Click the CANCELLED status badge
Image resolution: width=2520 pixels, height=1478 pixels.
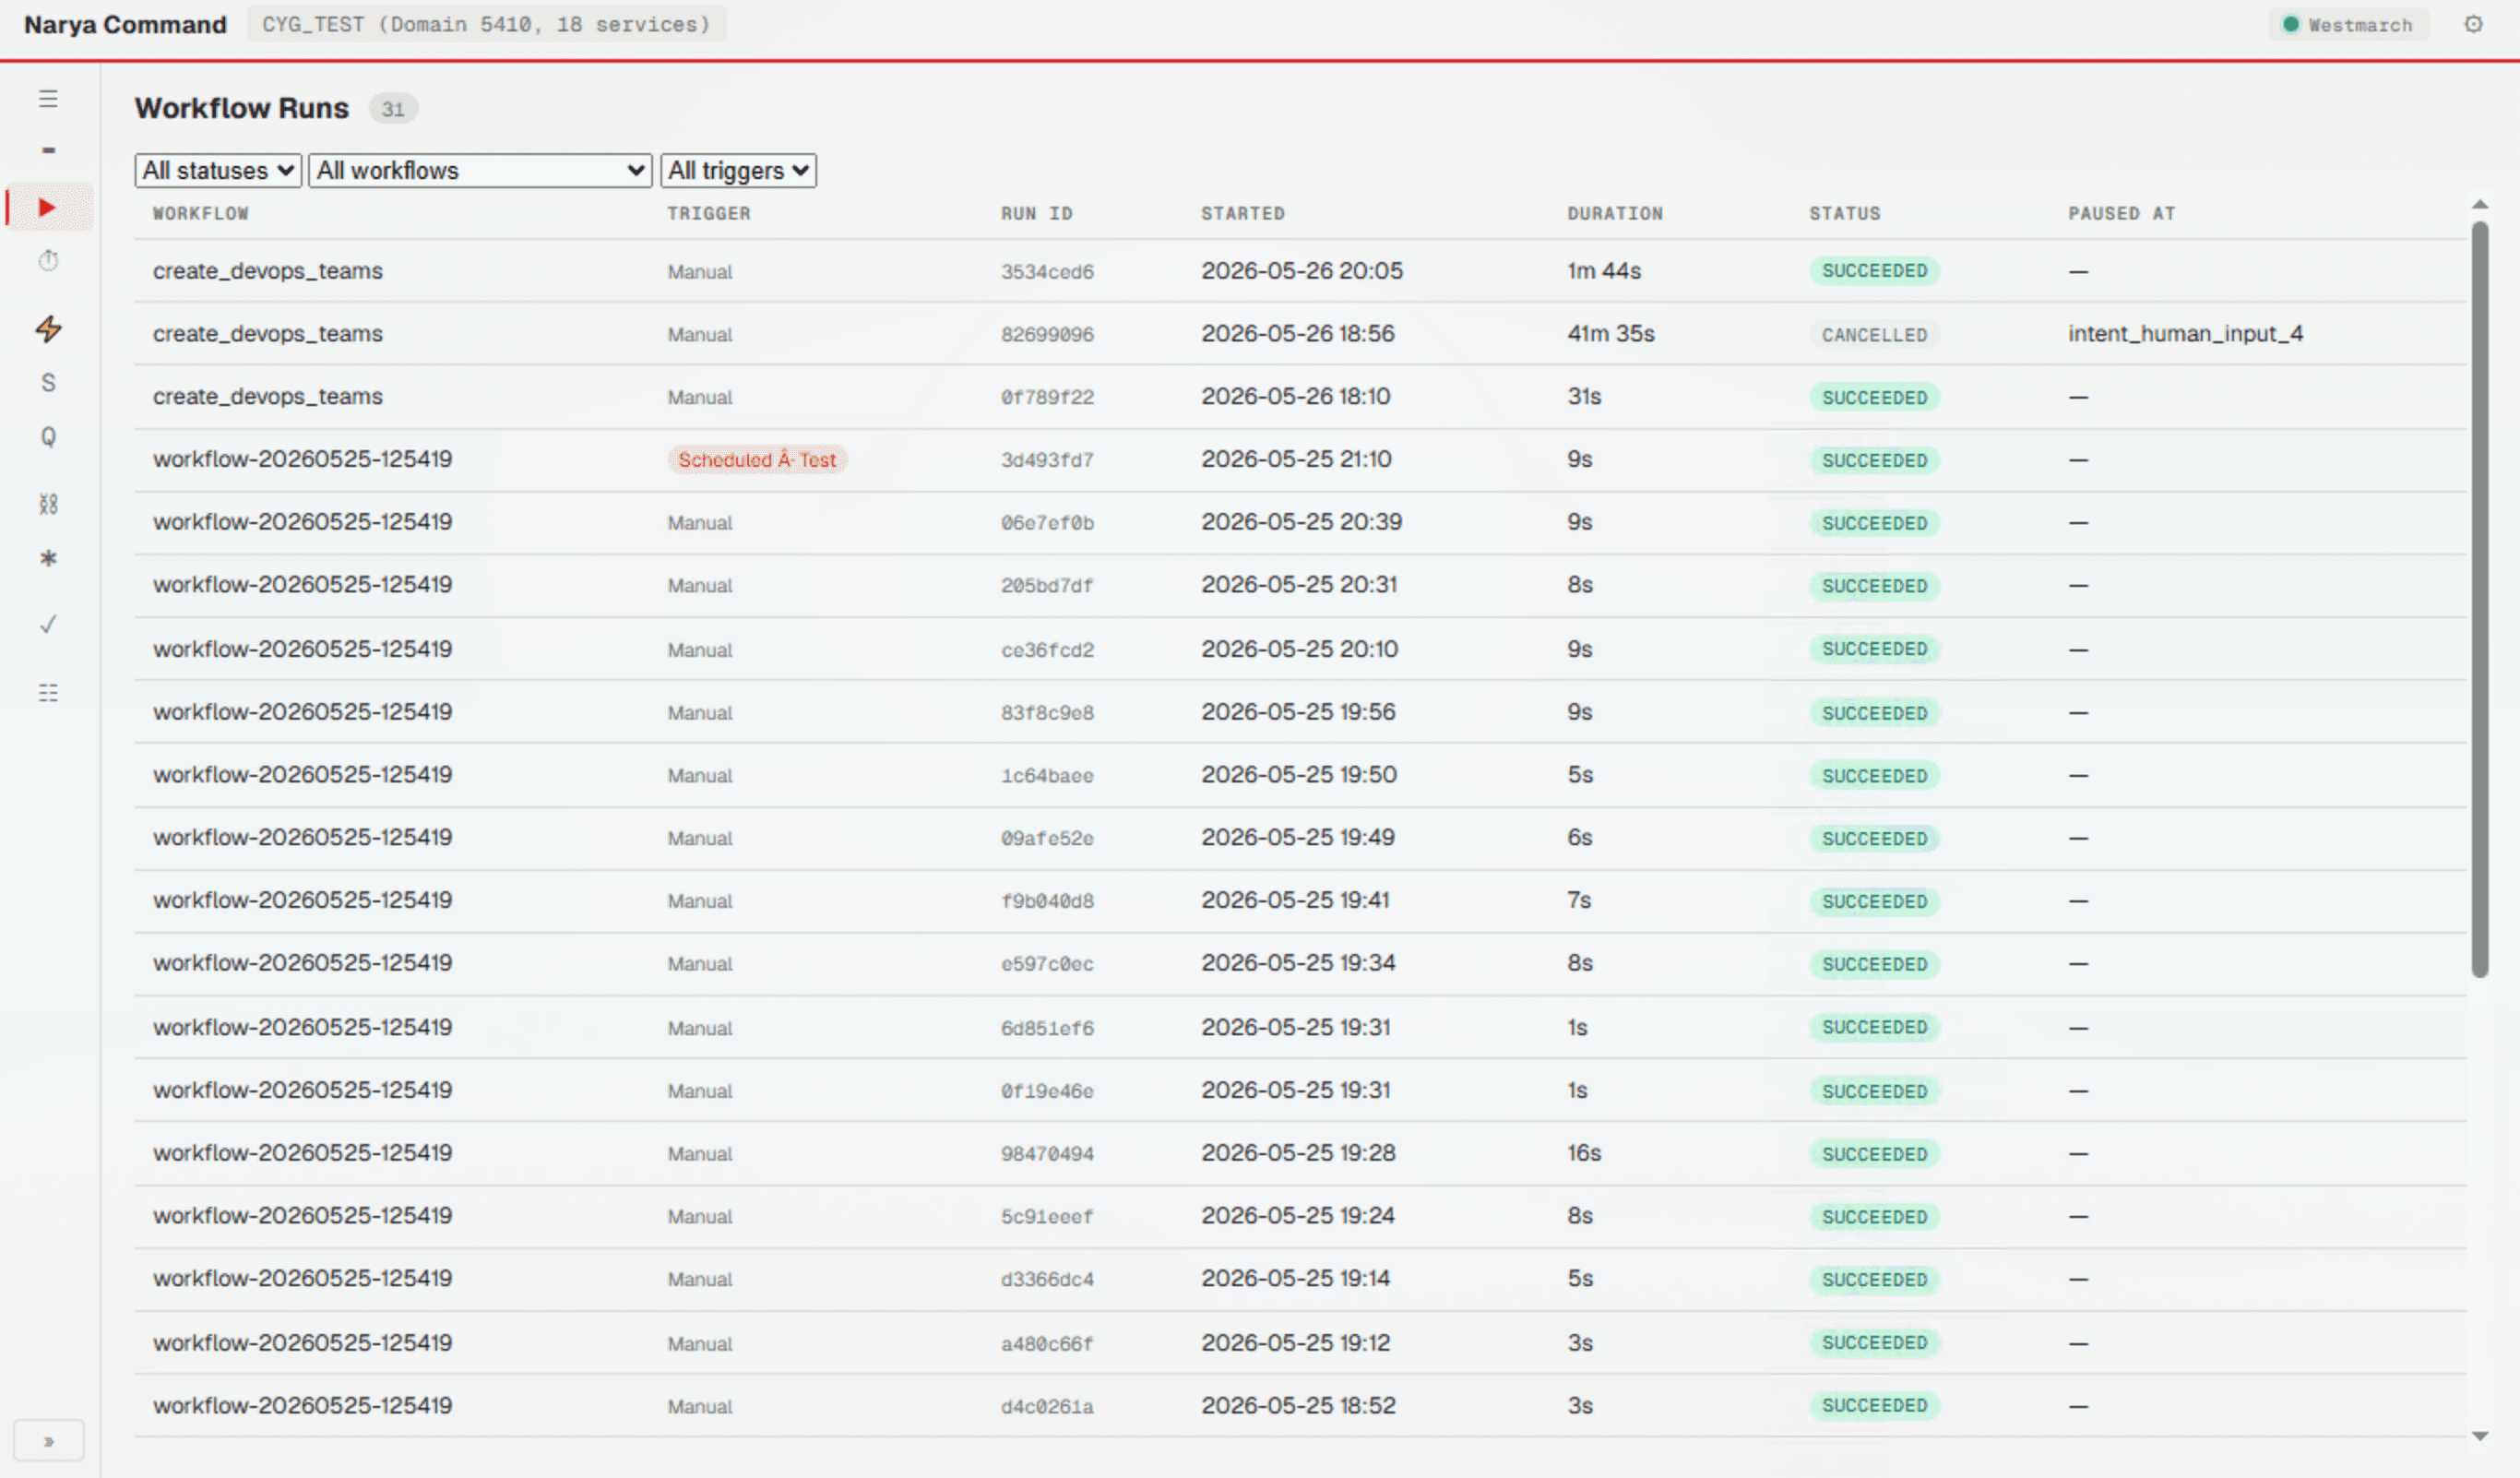pos(1874,334)
